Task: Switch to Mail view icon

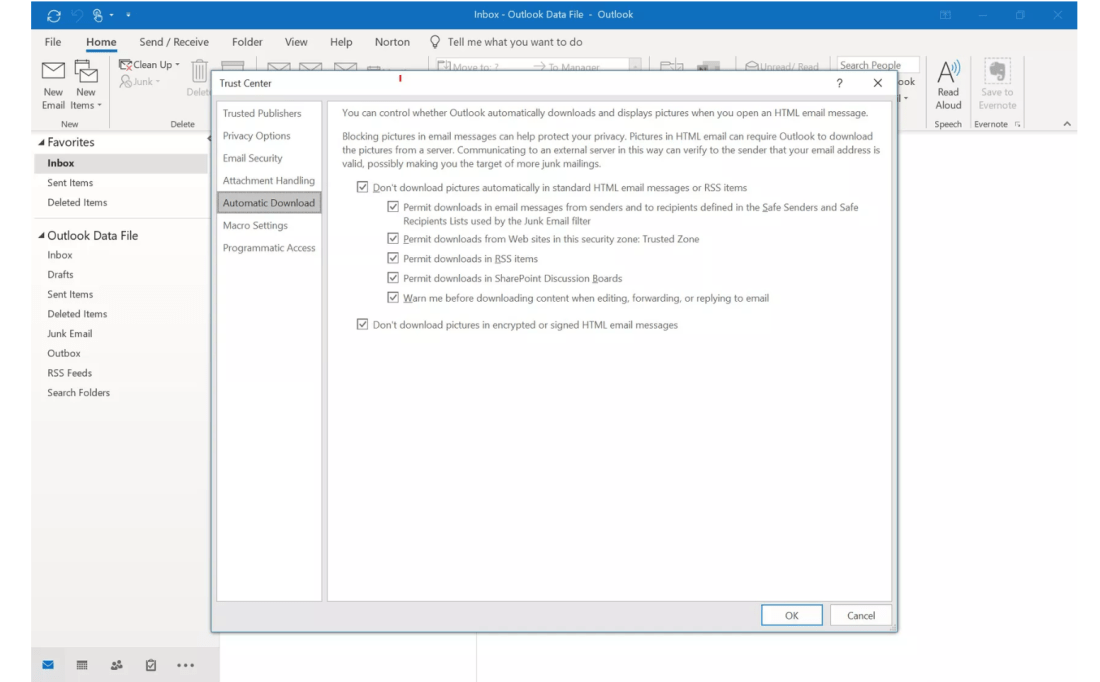Action: point(48,664)
